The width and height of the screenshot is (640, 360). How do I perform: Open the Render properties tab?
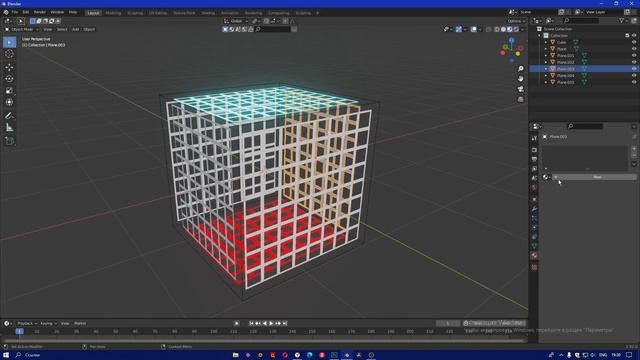[x=534, y=150]
